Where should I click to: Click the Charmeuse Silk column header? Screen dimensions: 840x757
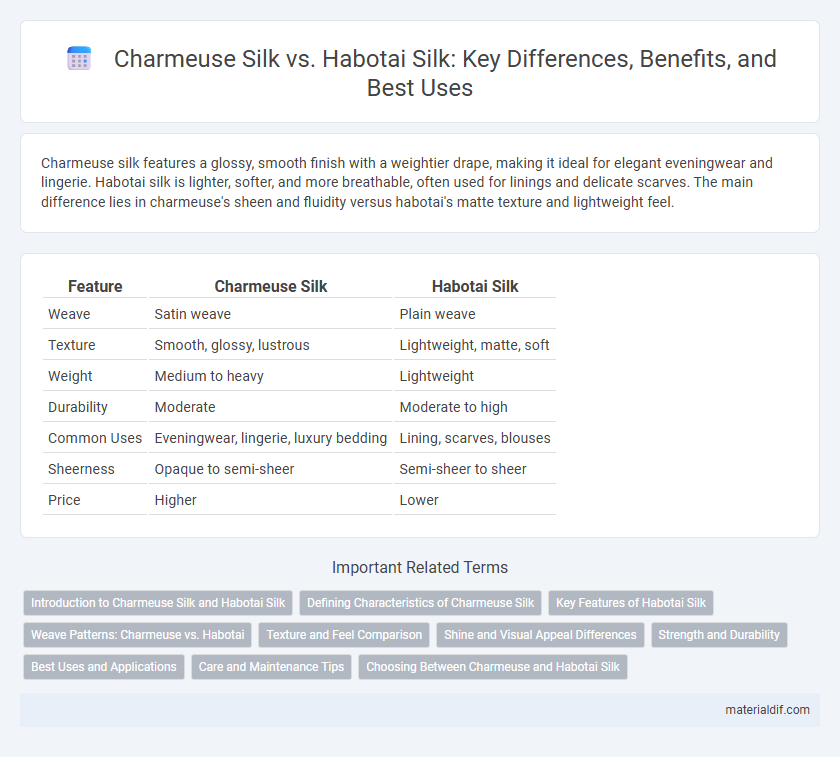[271, 287]
